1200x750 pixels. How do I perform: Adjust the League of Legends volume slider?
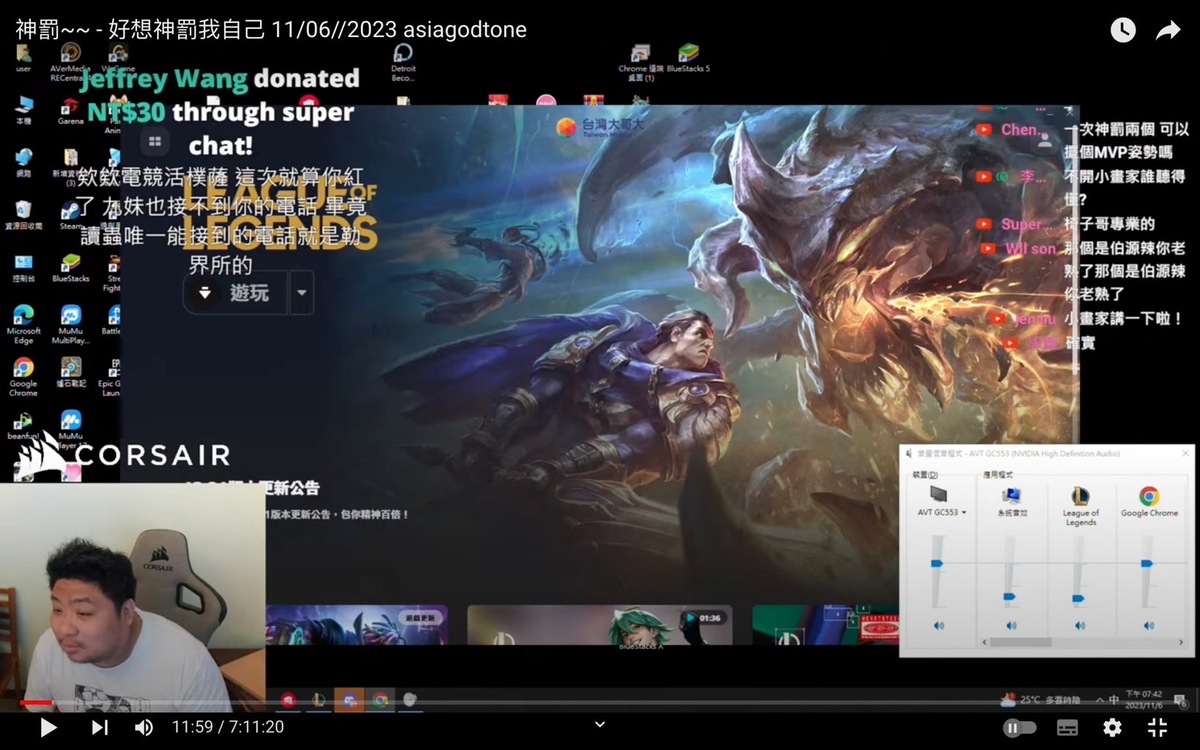[x=1078, y=598]
